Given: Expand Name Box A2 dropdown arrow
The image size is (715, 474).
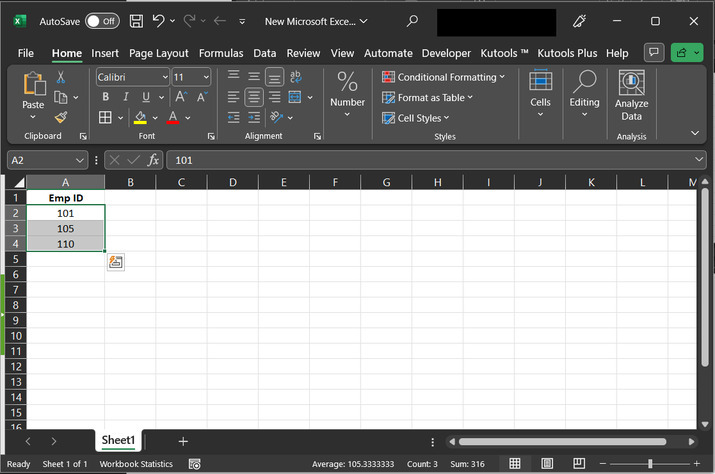Looking at the screenshot, I should 79,161.
